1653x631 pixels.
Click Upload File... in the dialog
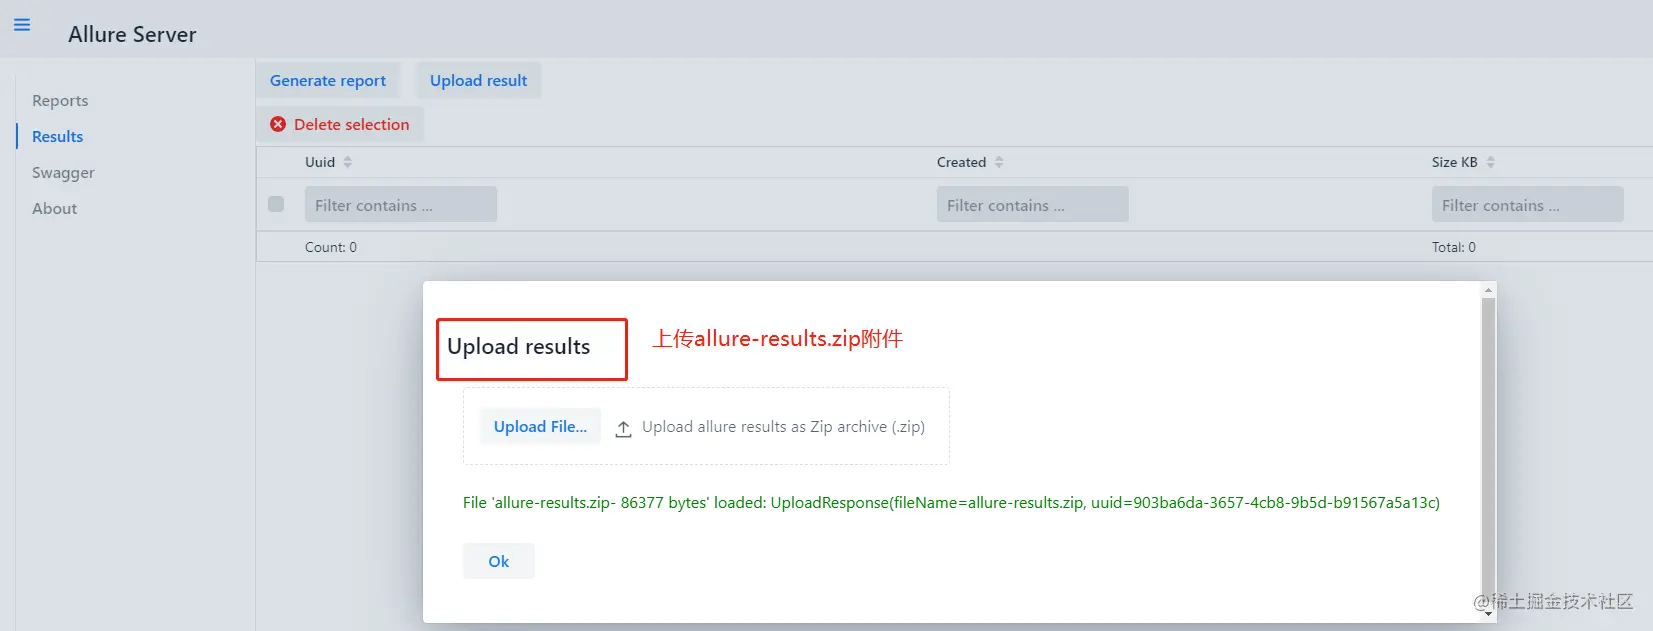540,426
